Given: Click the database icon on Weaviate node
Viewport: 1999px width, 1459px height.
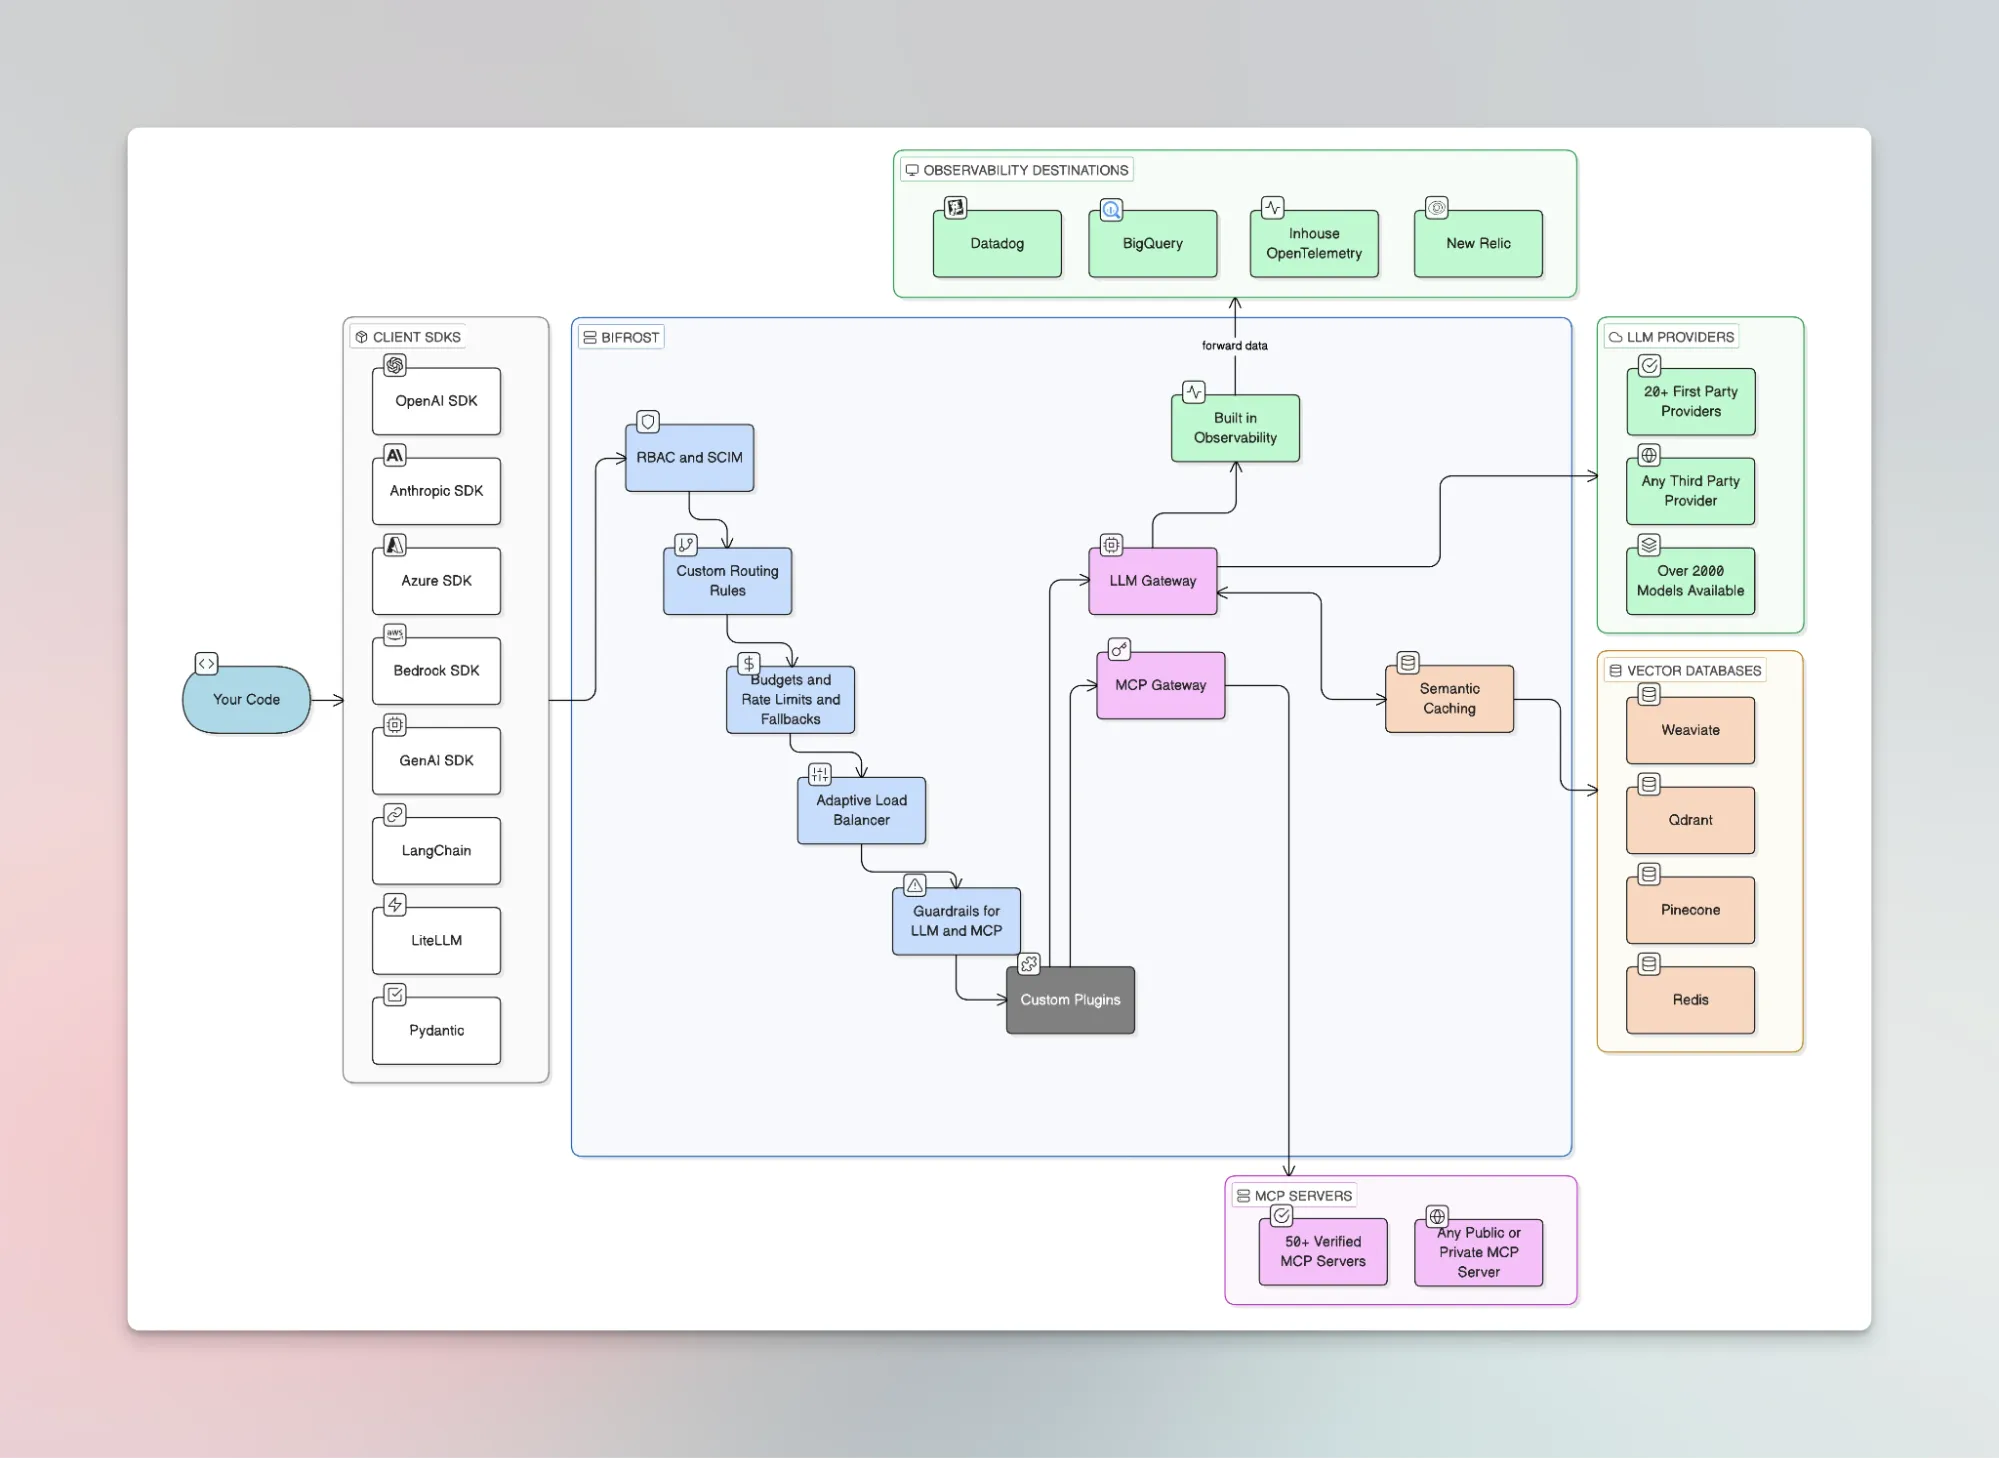Looking at the screenshot, I should (1649, 695).
